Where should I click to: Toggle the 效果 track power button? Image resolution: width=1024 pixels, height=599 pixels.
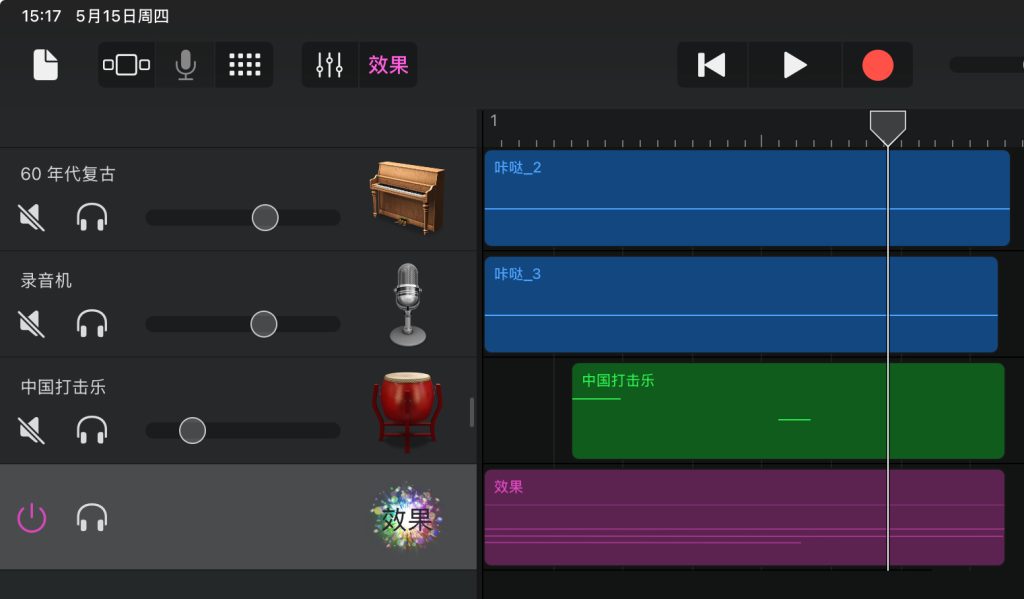click(31, 518)
